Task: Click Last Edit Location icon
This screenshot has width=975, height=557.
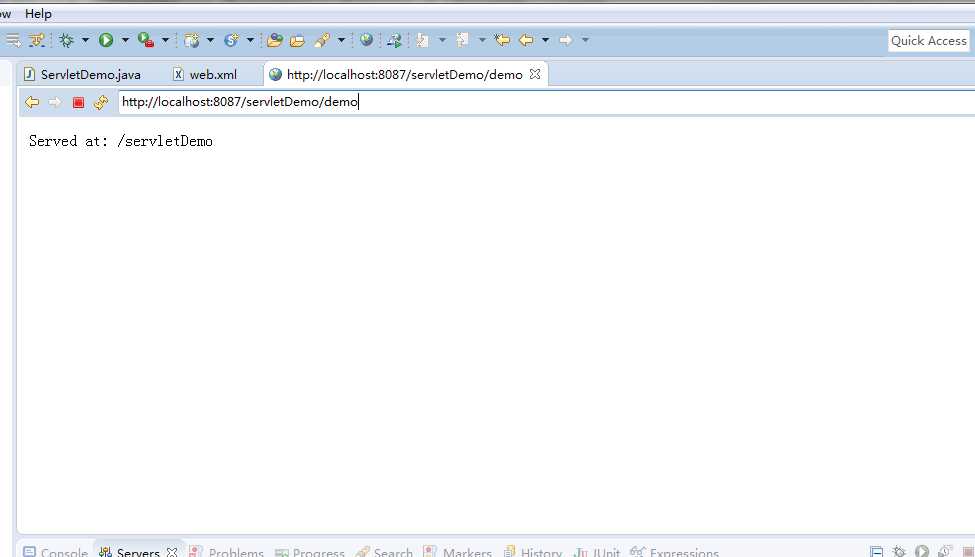Action: point(502,40)
